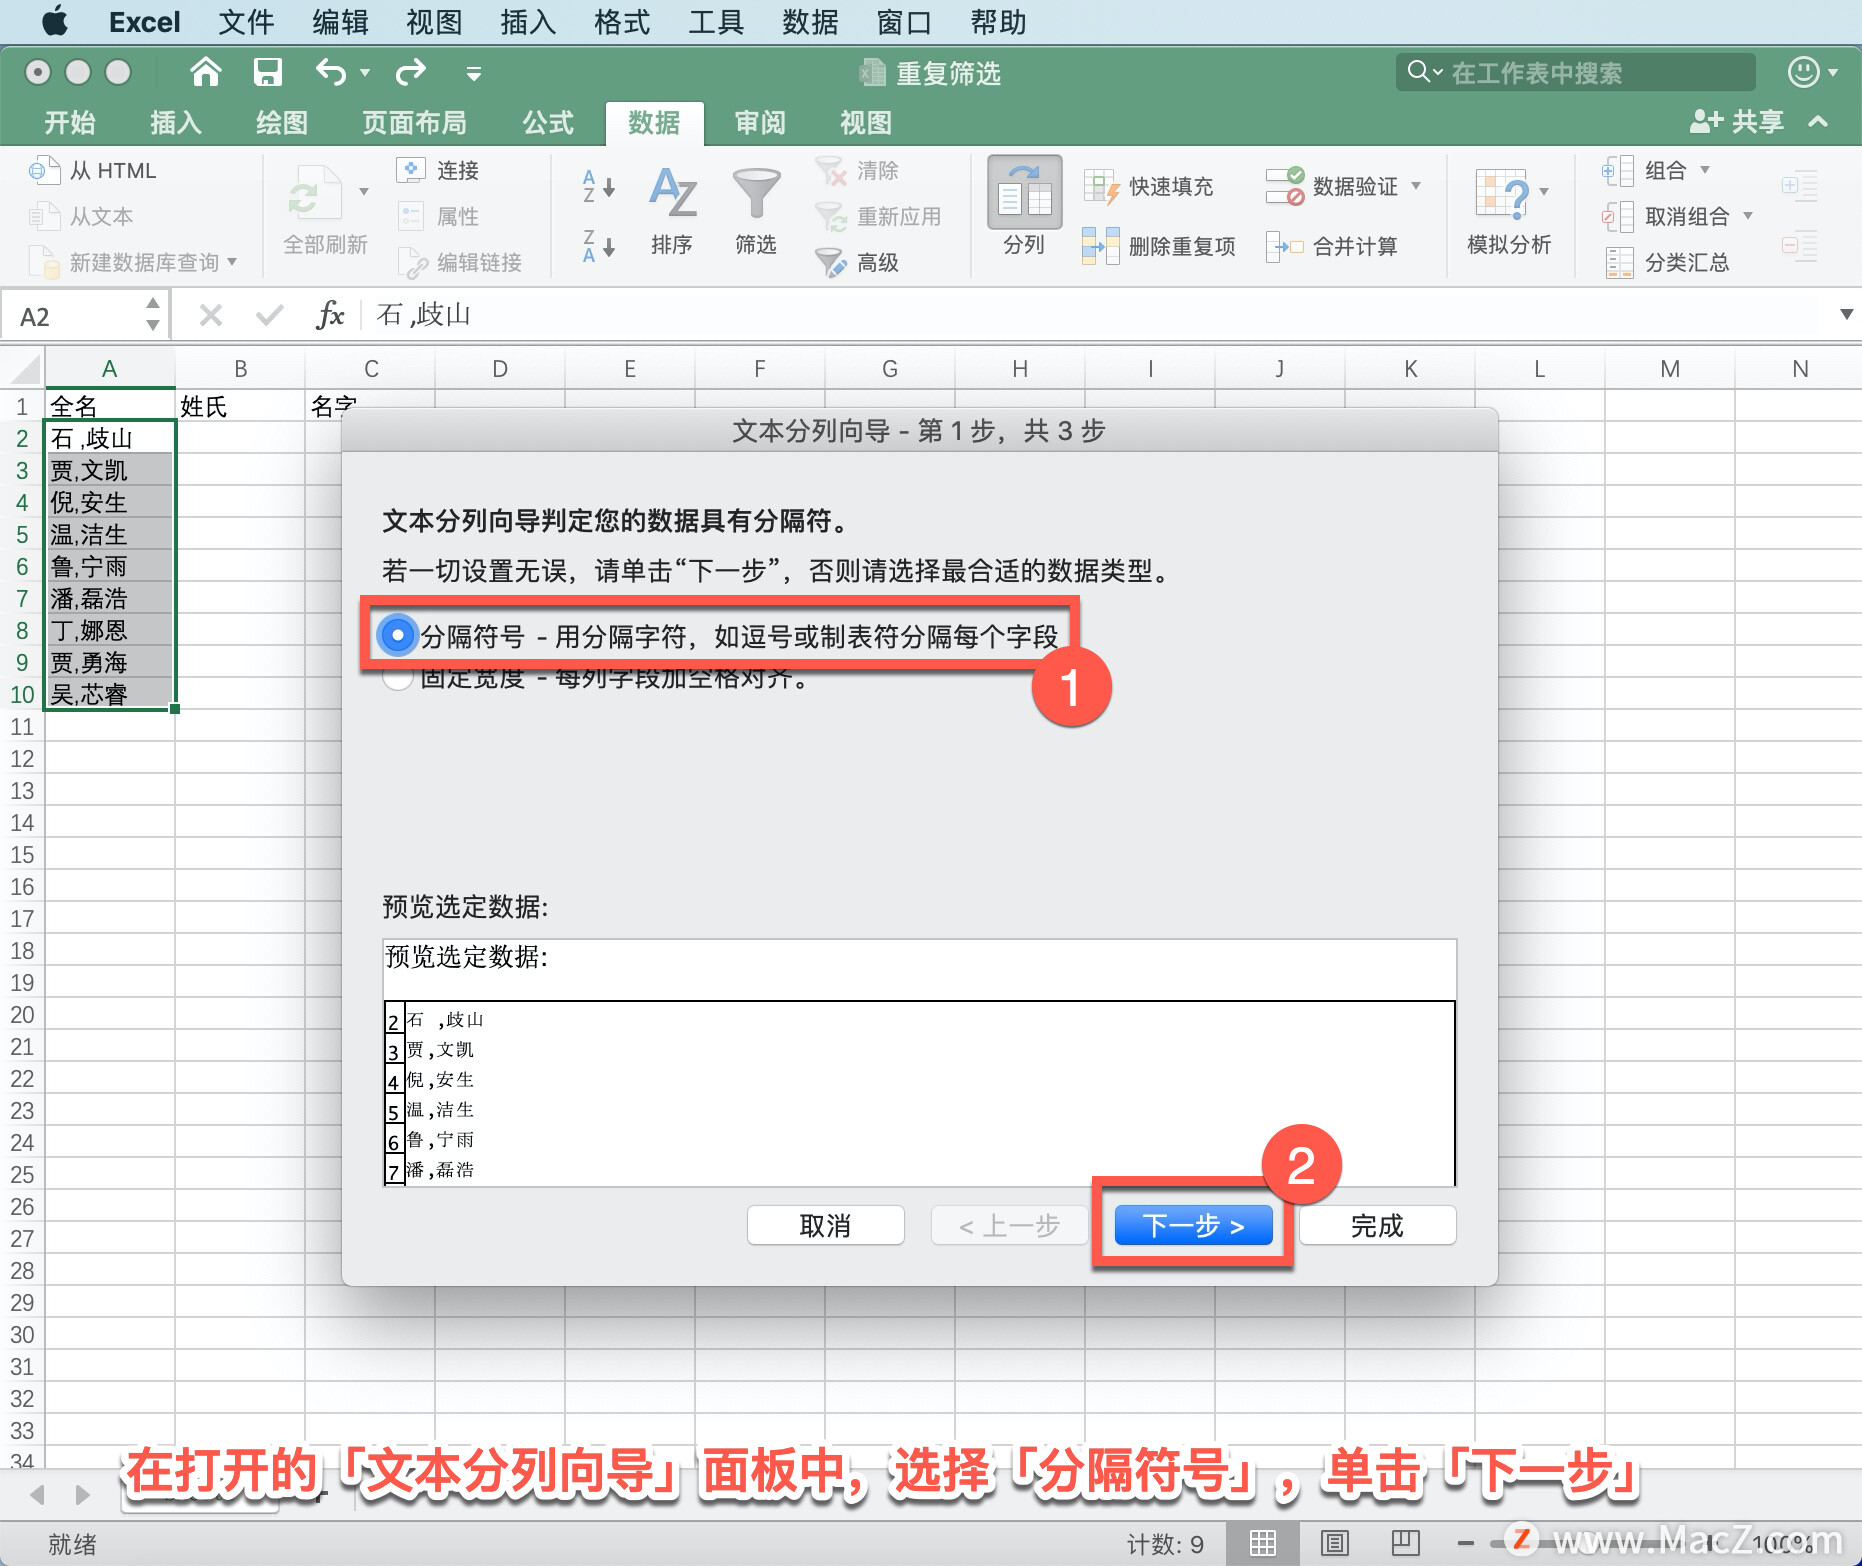
Task: Select the 固定宽度 fixed width radio option
Action: (x=398, y=678)
